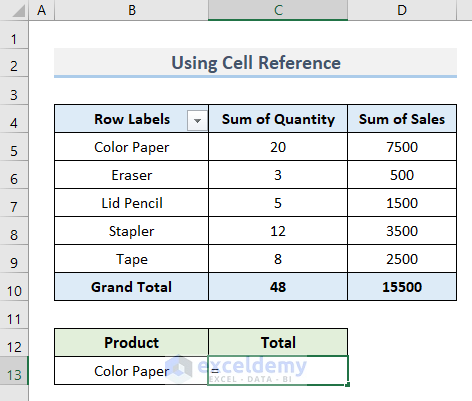Select 'Color Paper' cell in row 13
The height and width of the screenshot is (401, 472).
[132, 371]
